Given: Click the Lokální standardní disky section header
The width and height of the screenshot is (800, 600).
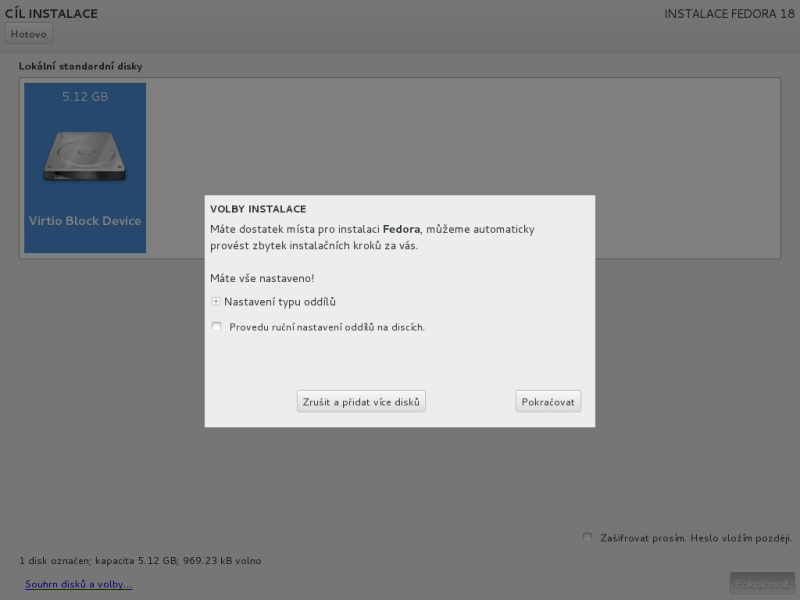Looking at the screenshot, I should click(80, 66).
